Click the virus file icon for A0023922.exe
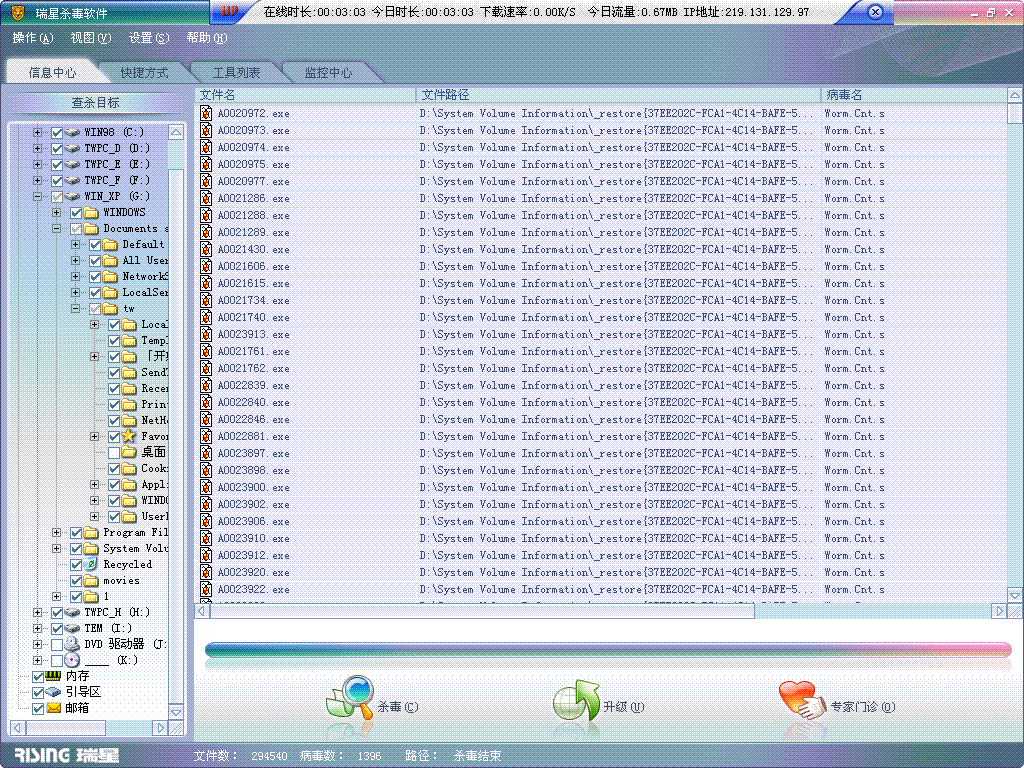1024x768 pixels. click(206, 589)
